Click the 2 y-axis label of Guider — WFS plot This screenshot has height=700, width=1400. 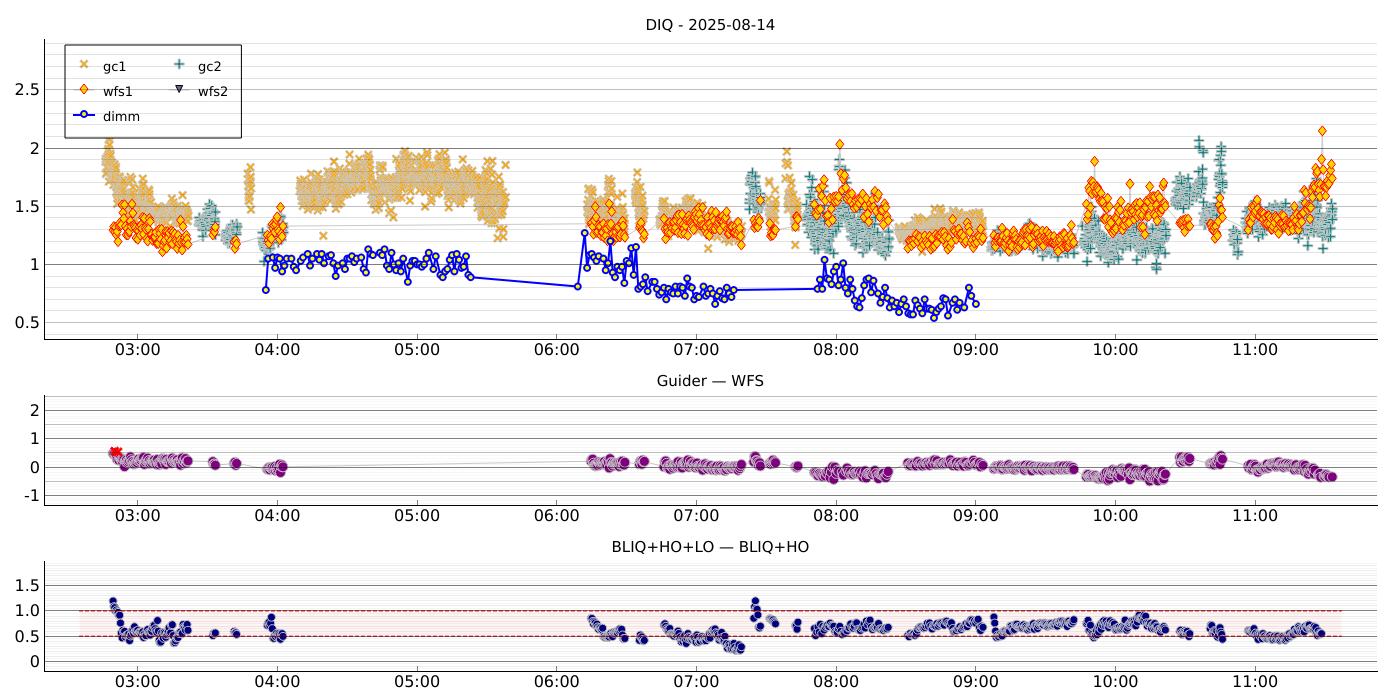coord(34,410)
